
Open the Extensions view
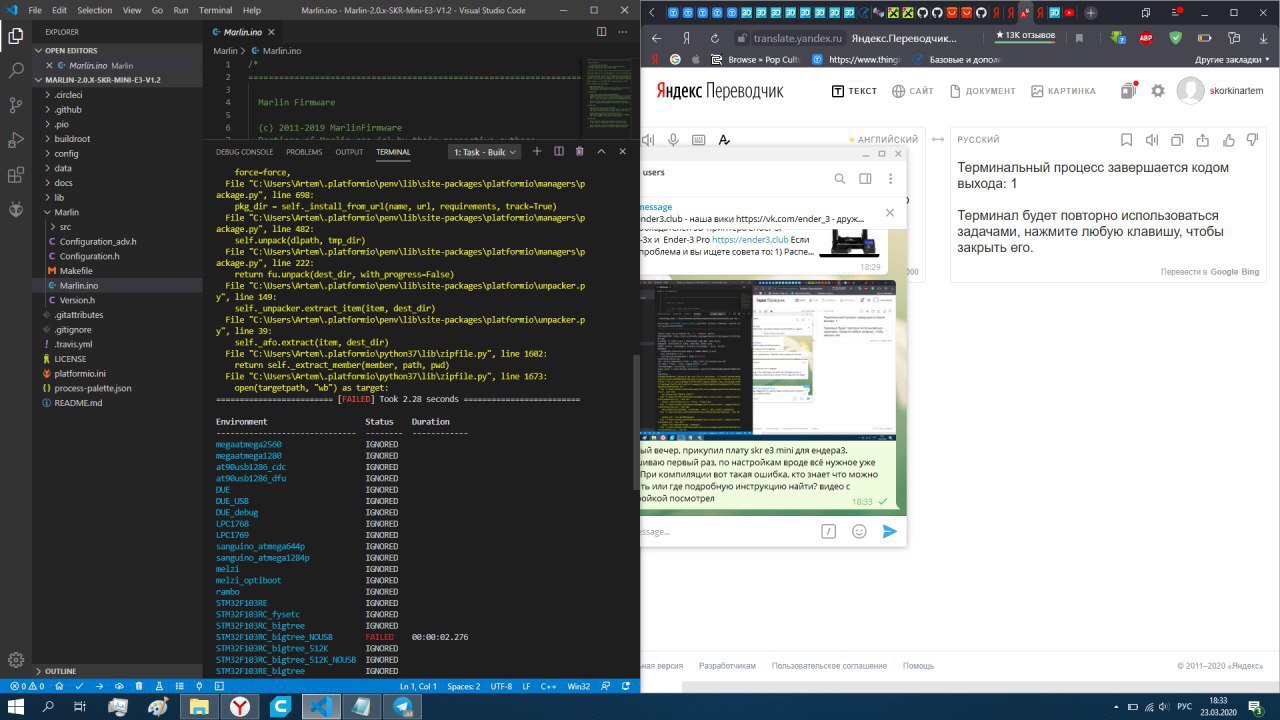click(15, 175)
